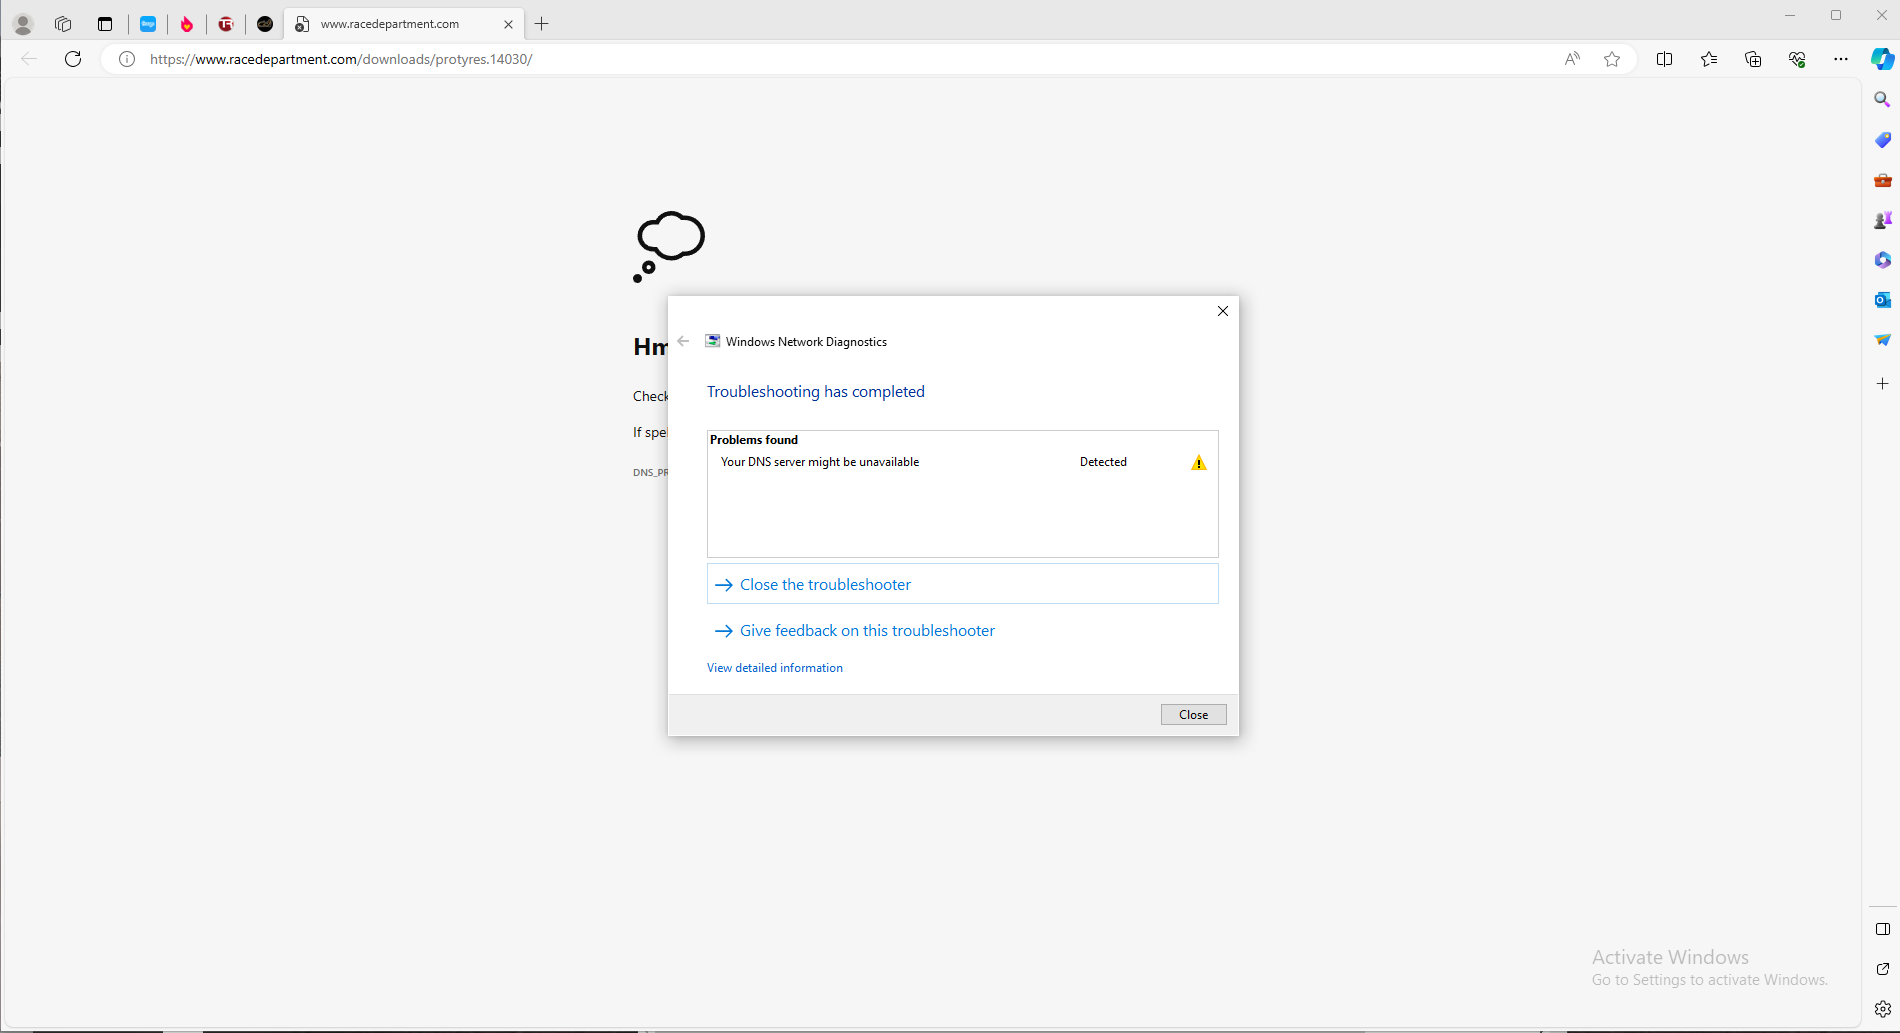This screenshot has height=1033, width=1900.
Task: Click View detailed information link
Action: point(775,668)
